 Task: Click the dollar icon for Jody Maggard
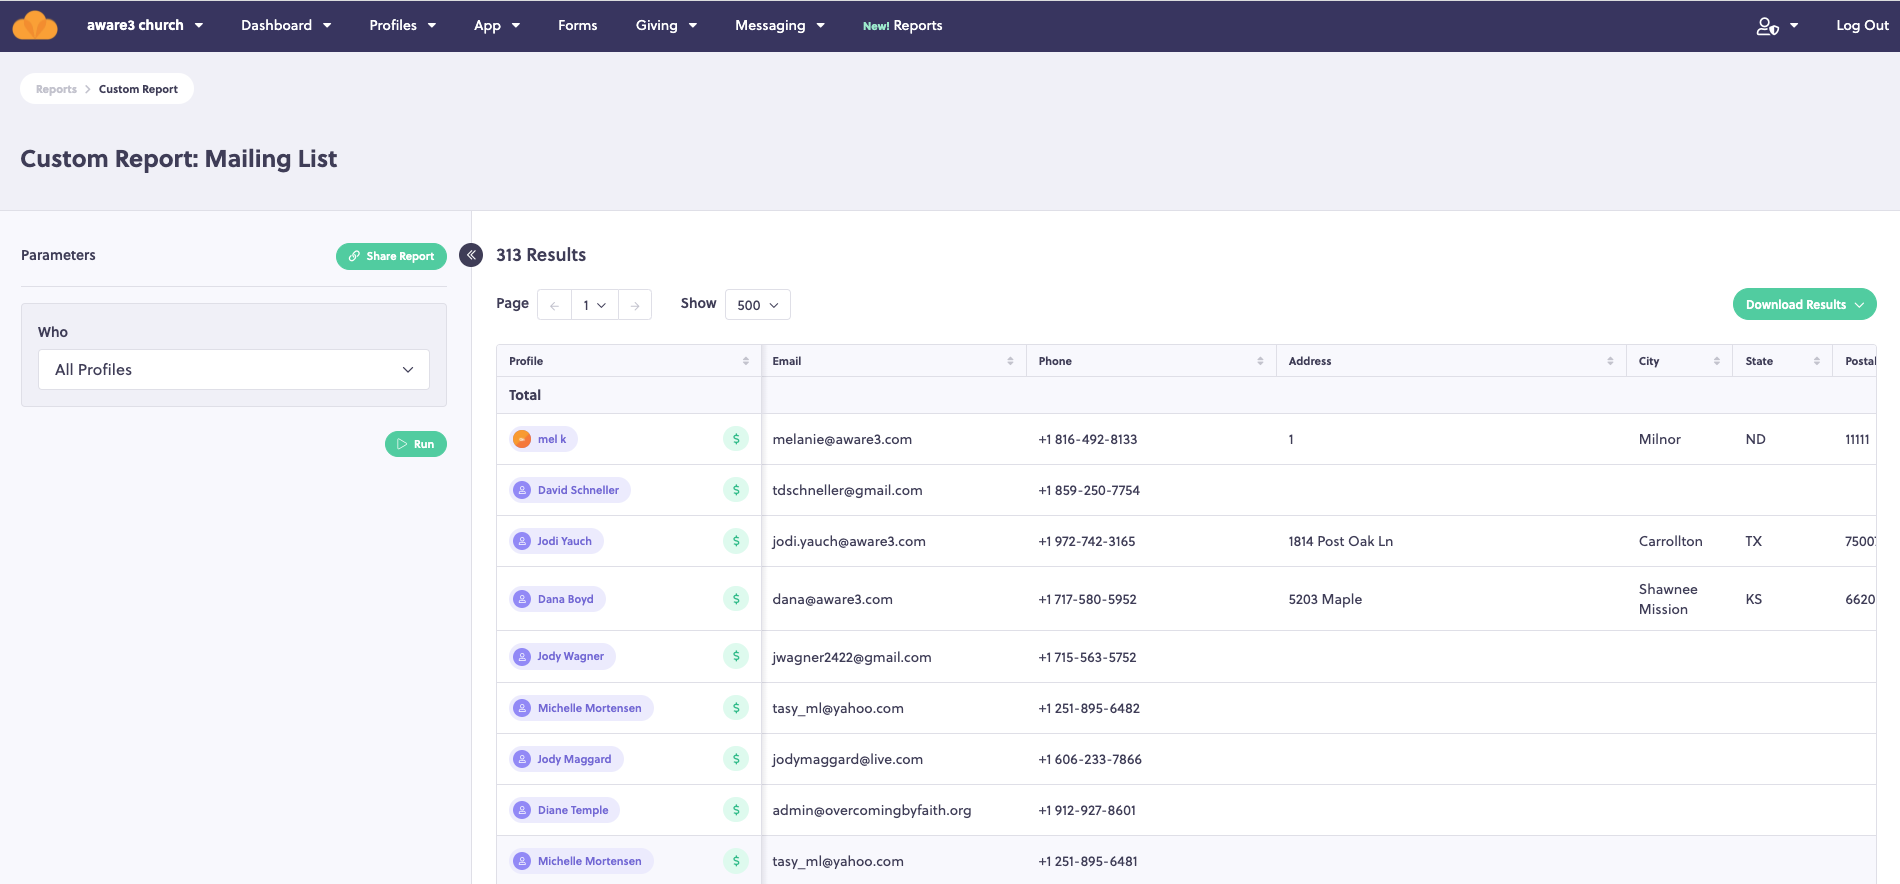coord(736,759)
